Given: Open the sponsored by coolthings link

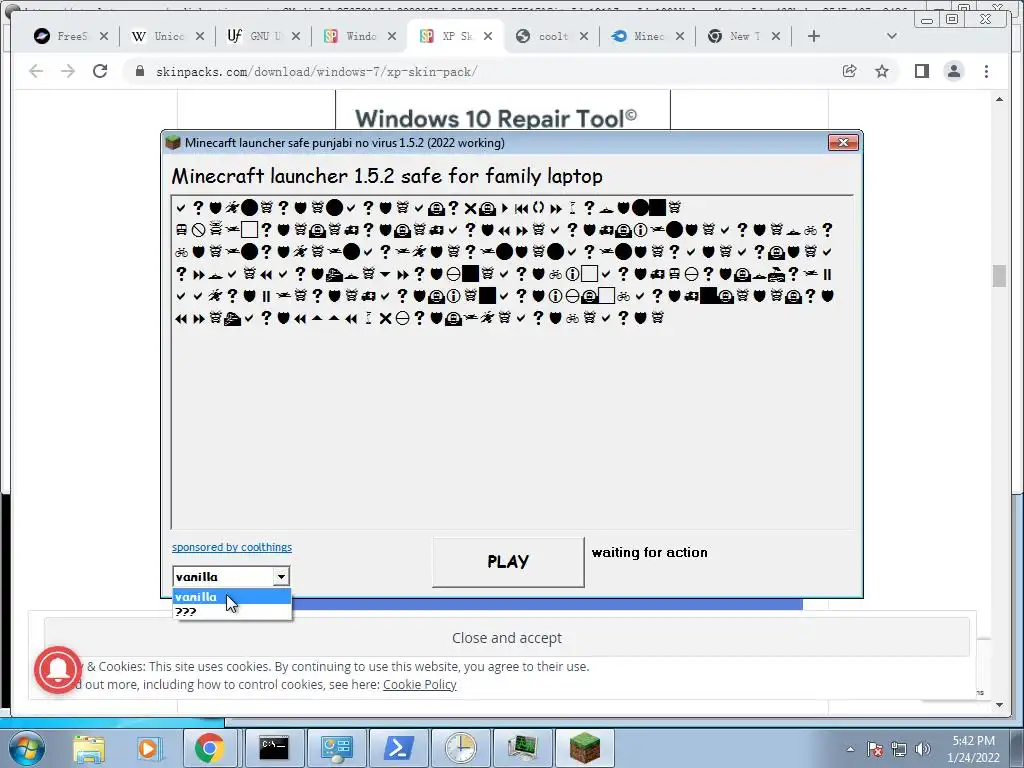Looking at the screenshot, I should [232, 547].
